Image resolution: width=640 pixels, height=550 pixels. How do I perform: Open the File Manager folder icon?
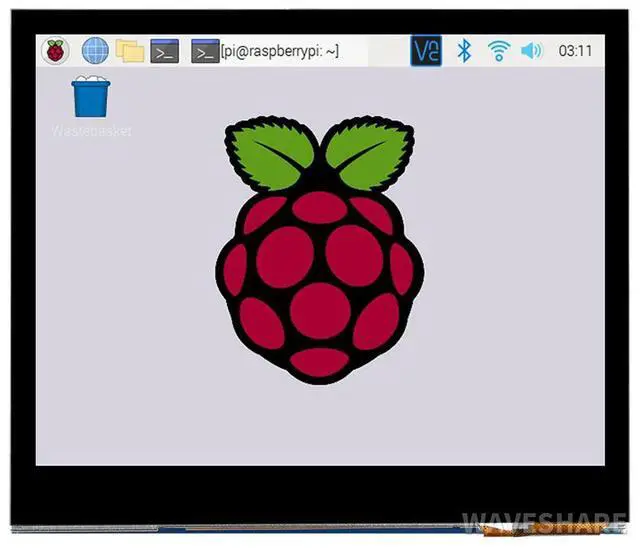pyautogui.click(x=129, y=50)
